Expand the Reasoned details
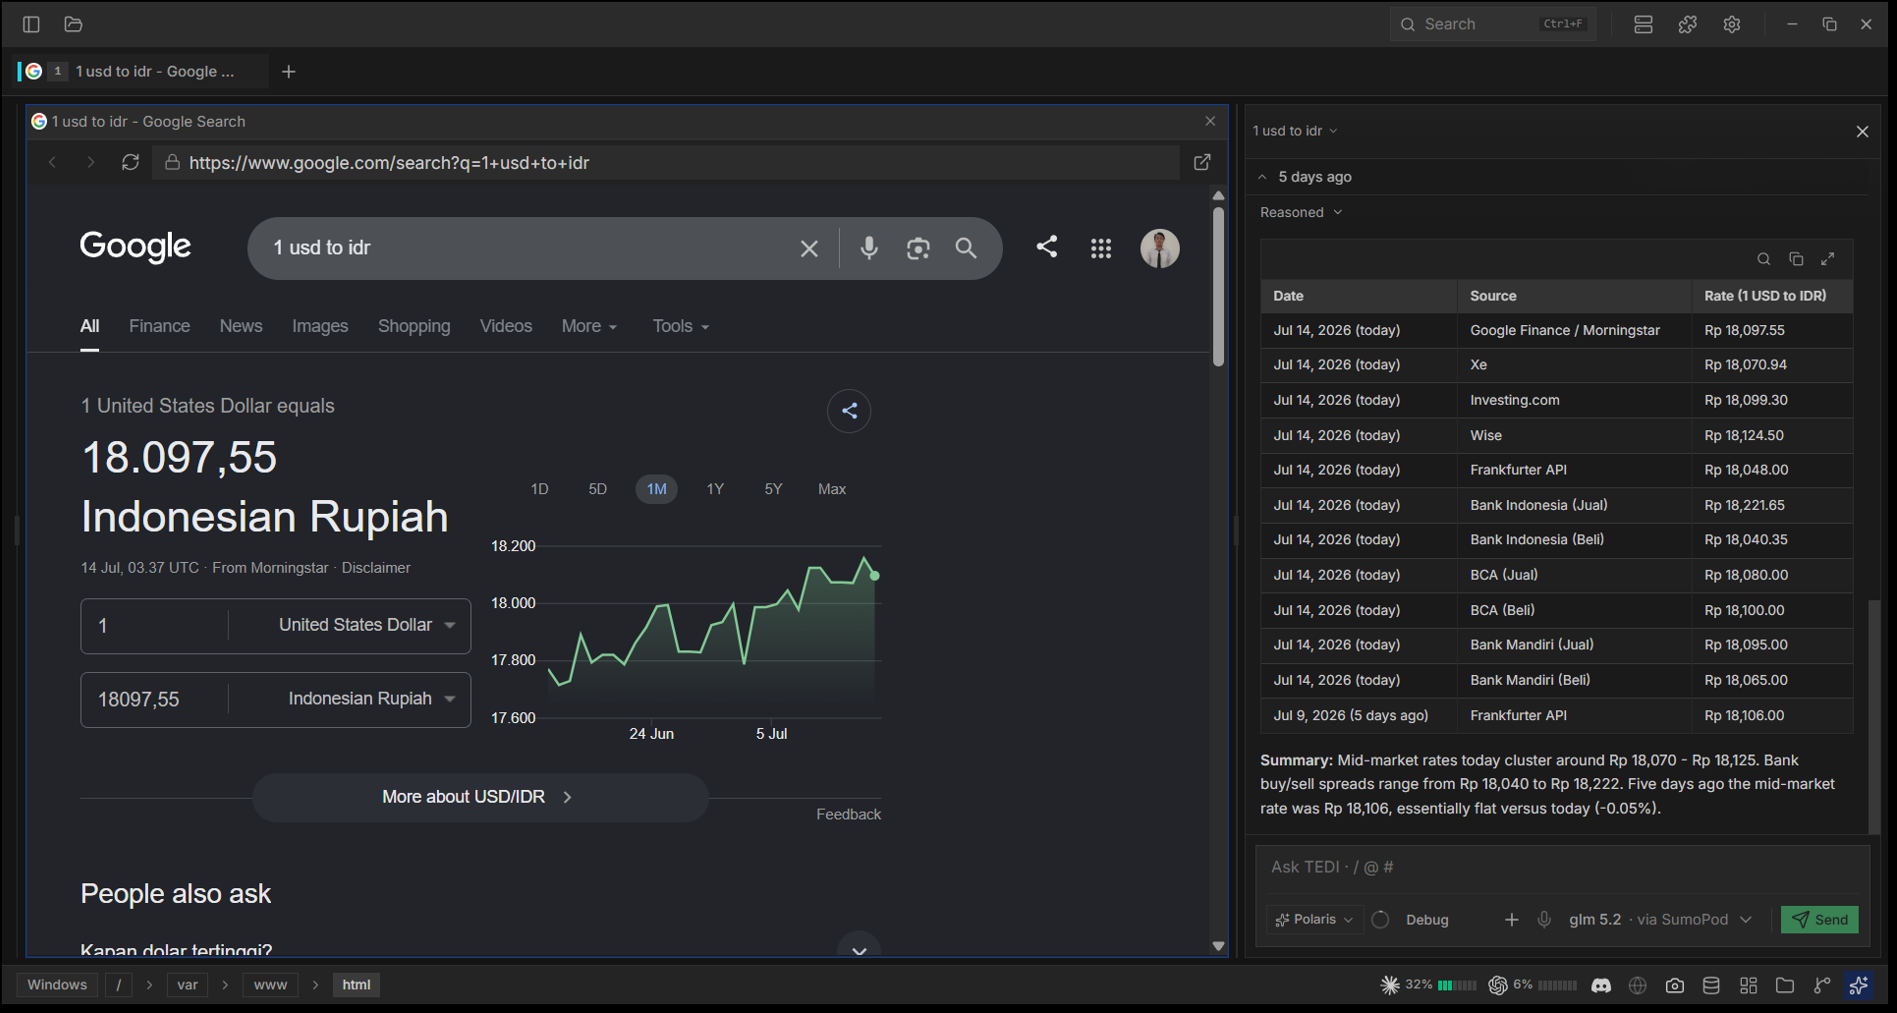The image size is (1897, 1013). pos(1301,212)
